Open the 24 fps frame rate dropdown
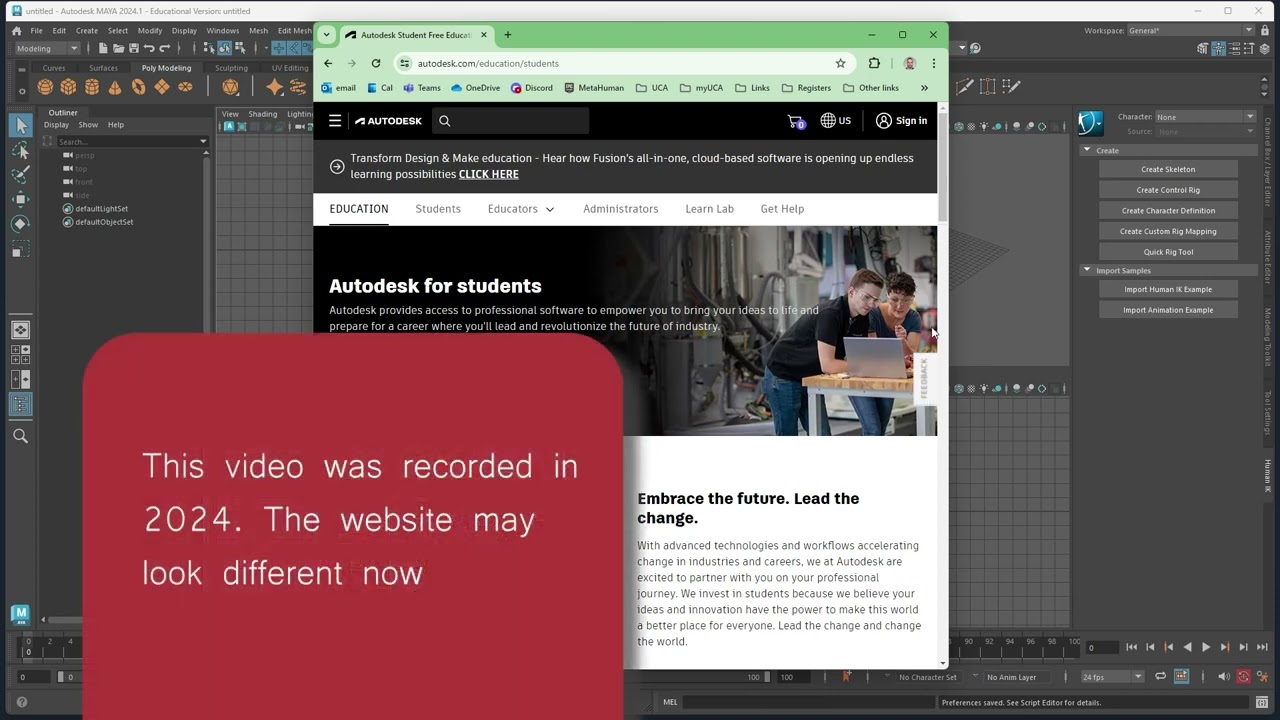This screenshot has height=720, width=1280. tap(1112, 677)
